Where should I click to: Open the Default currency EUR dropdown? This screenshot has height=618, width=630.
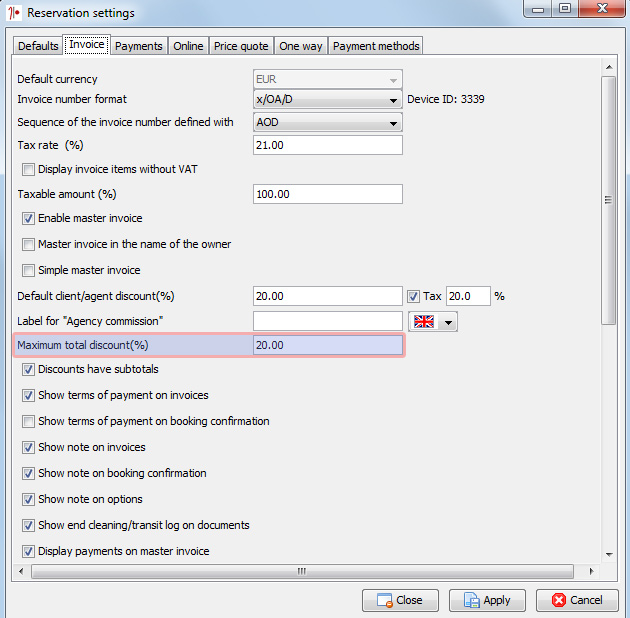pyautogui.click(x=327, y=79)
